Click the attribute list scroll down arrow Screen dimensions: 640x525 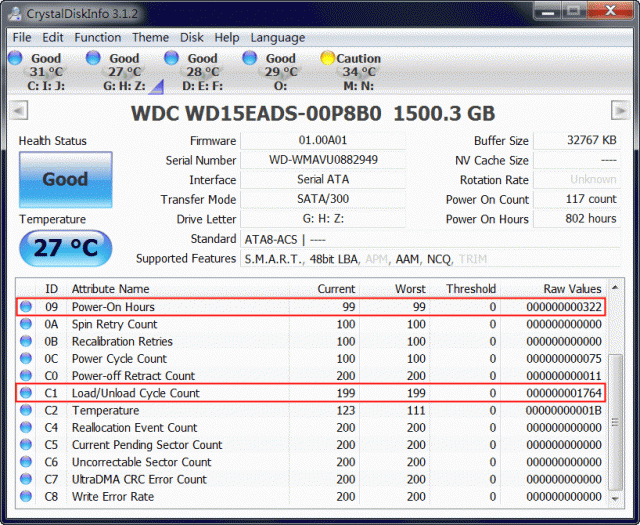(x=615, y=498)
